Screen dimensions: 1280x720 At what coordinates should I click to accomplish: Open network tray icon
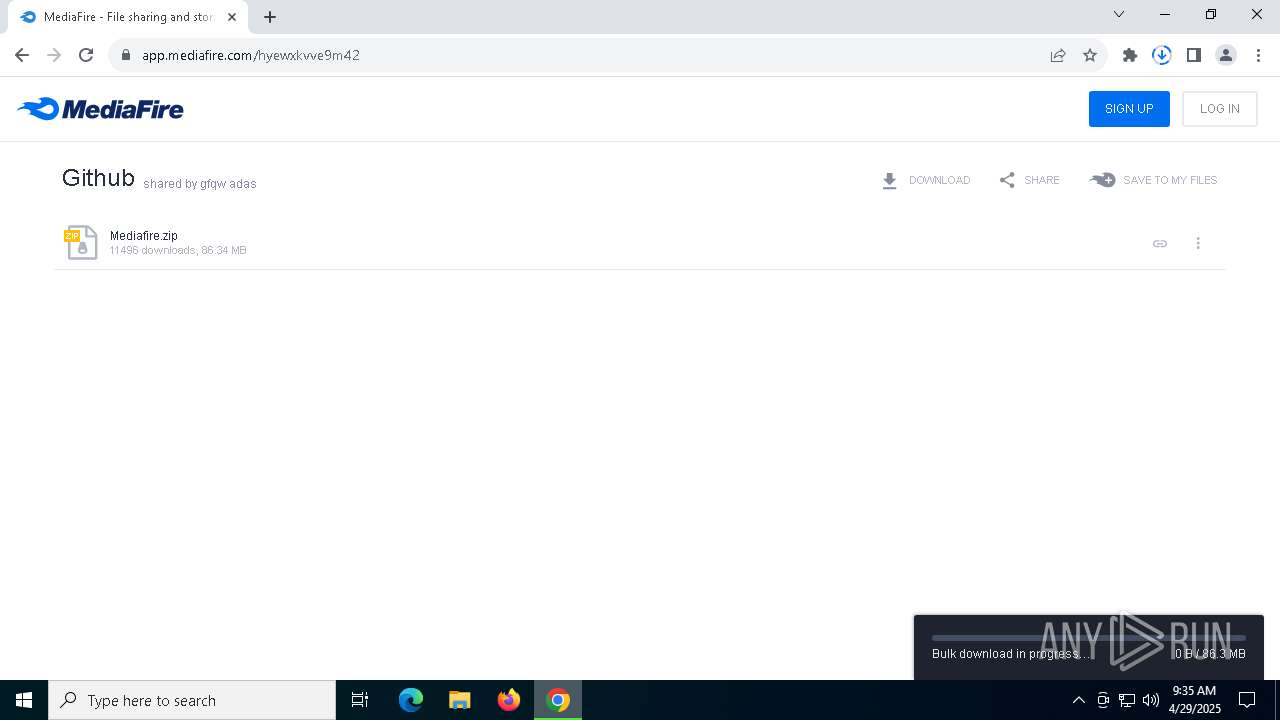[1127, 700]
